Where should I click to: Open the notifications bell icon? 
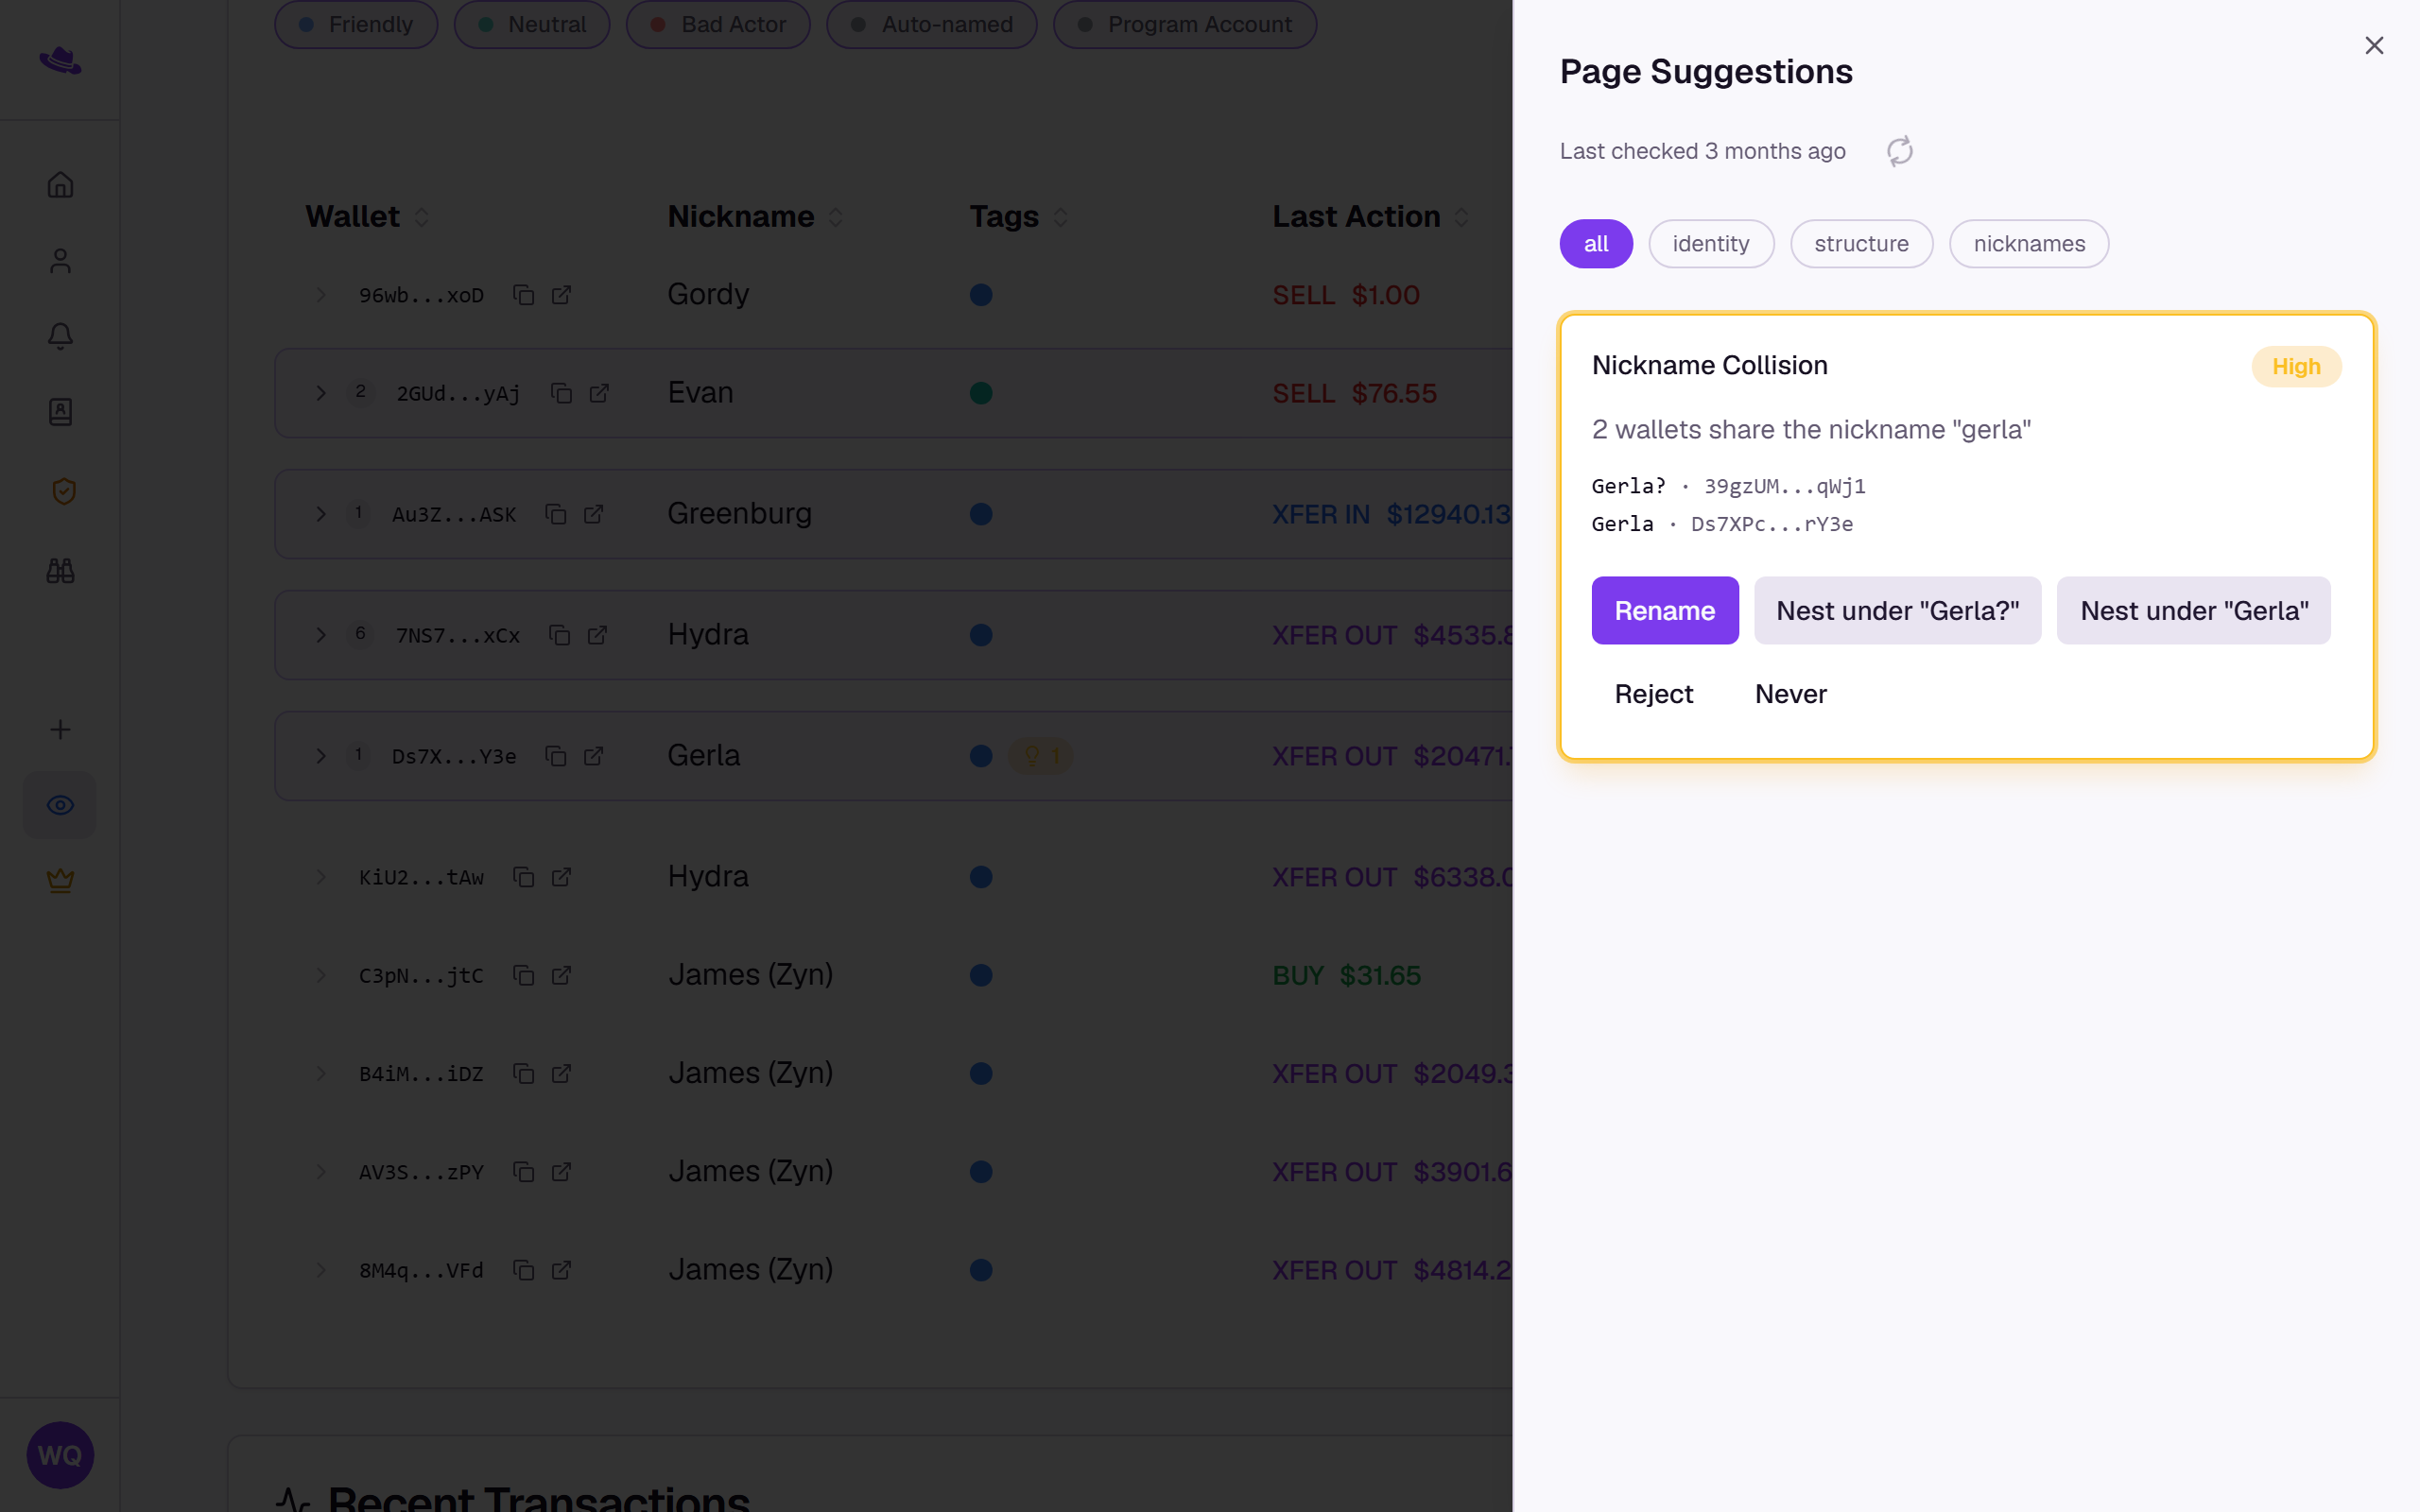(x=60, y=336)
